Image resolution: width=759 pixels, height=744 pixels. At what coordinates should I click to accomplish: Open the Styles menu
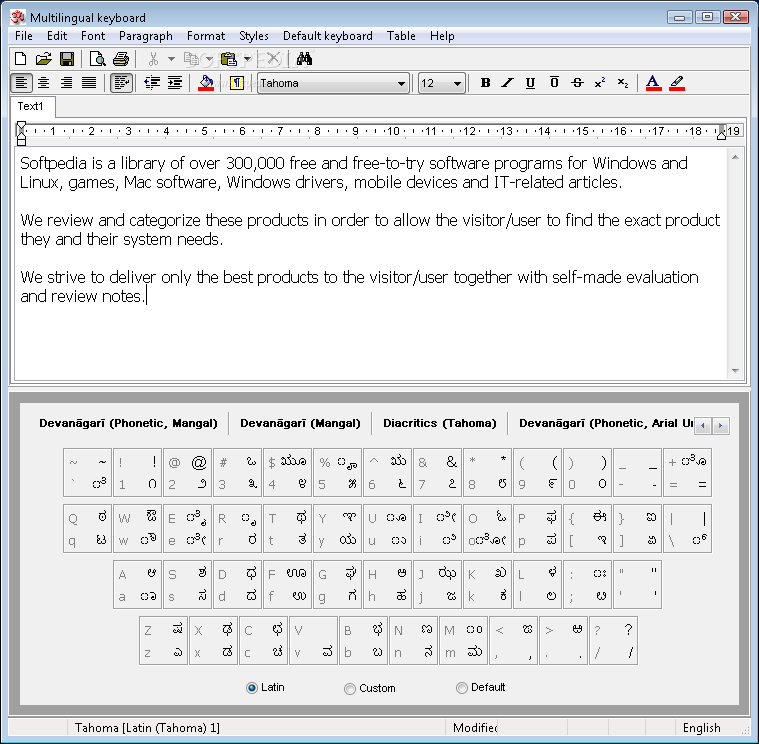[254, 36]
